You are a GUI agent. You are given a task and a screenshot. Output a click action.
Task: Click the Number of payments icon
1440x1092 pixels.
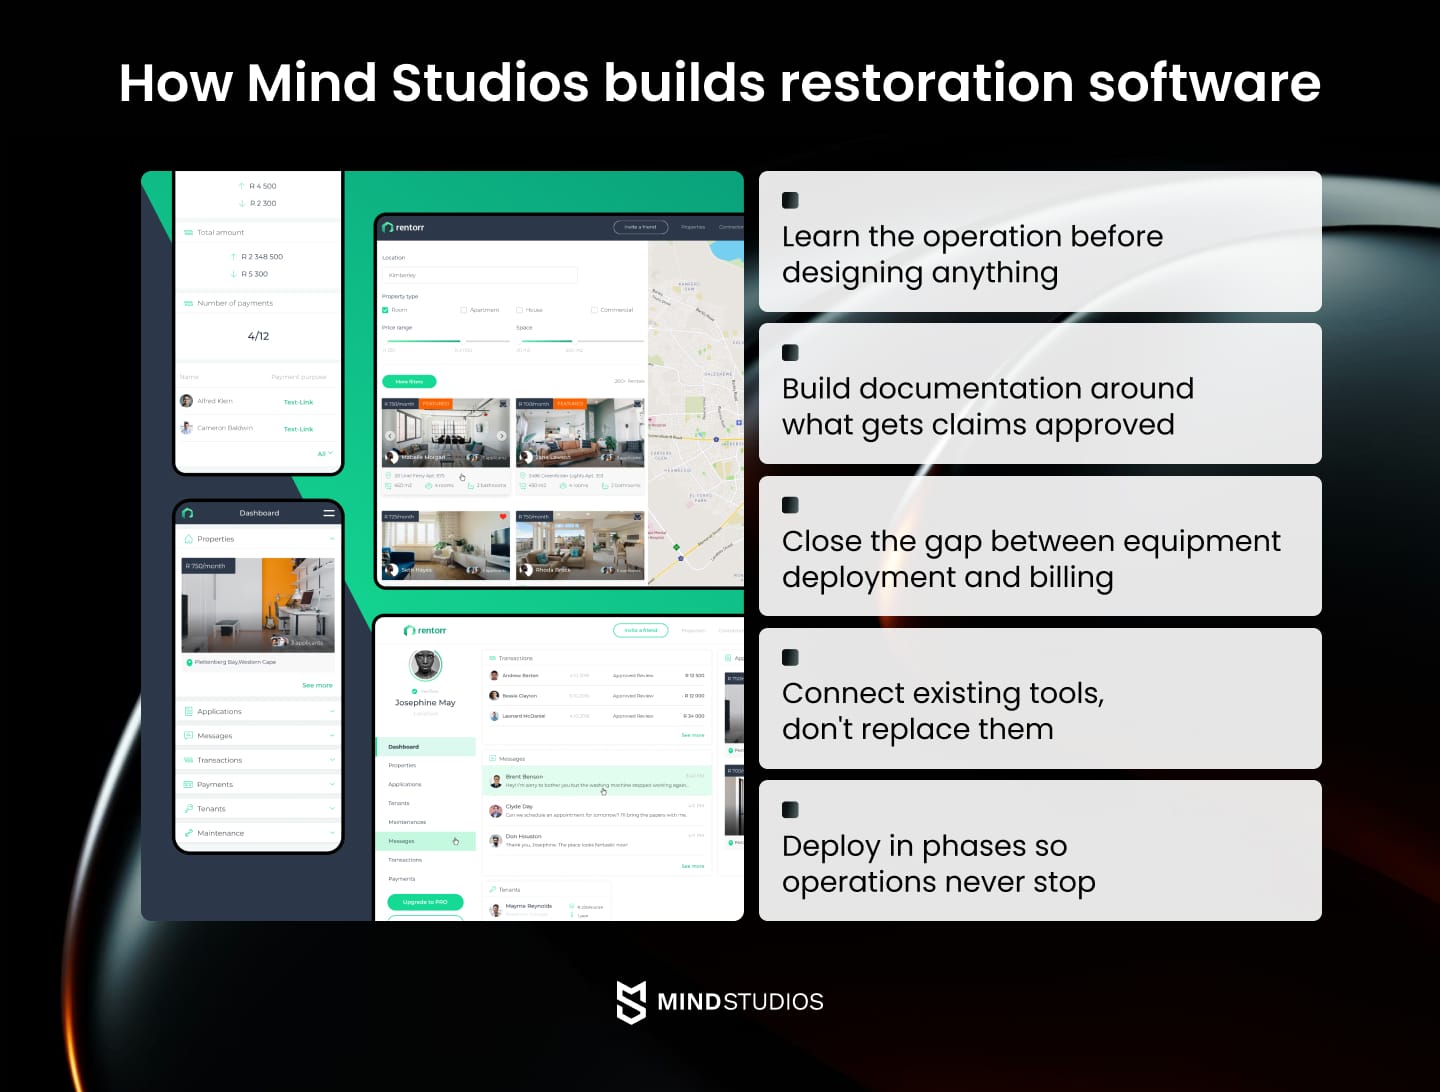pos(188,303)
